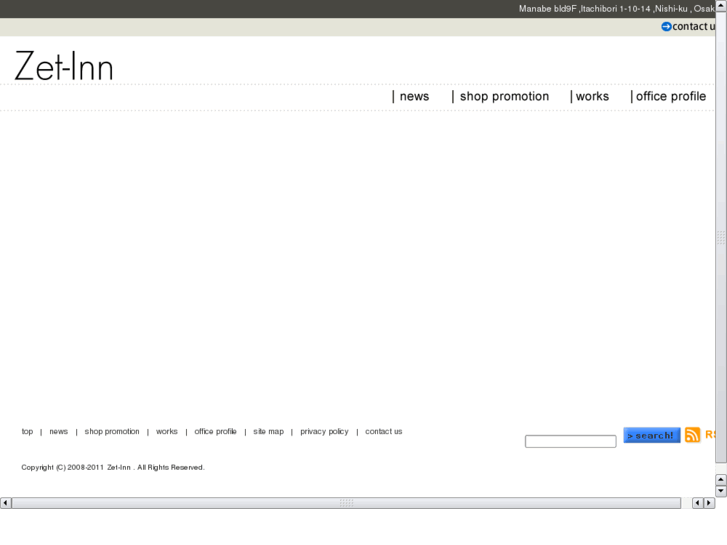Click the copyright text Zet-Inn All Rights Reserved
The height and width of the screenshot is (545, 727).
pos(113,467)
